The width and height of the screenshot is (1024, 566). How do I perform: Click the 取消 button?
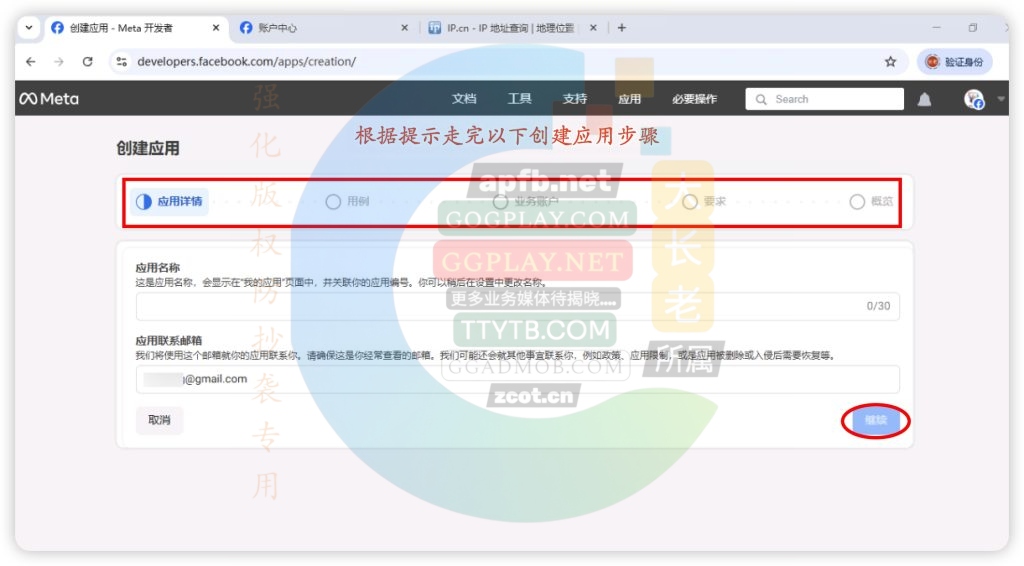pos(159,421)
